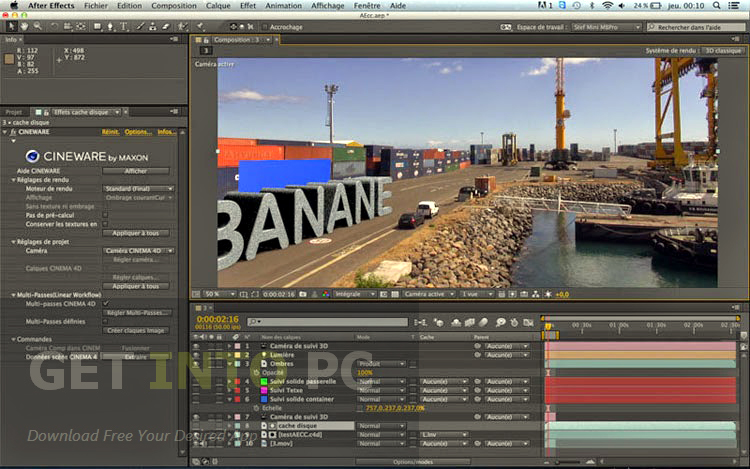Click the exposure reset sun icon
The height and width of the screenshot is (469, 750).
[548, 294]
